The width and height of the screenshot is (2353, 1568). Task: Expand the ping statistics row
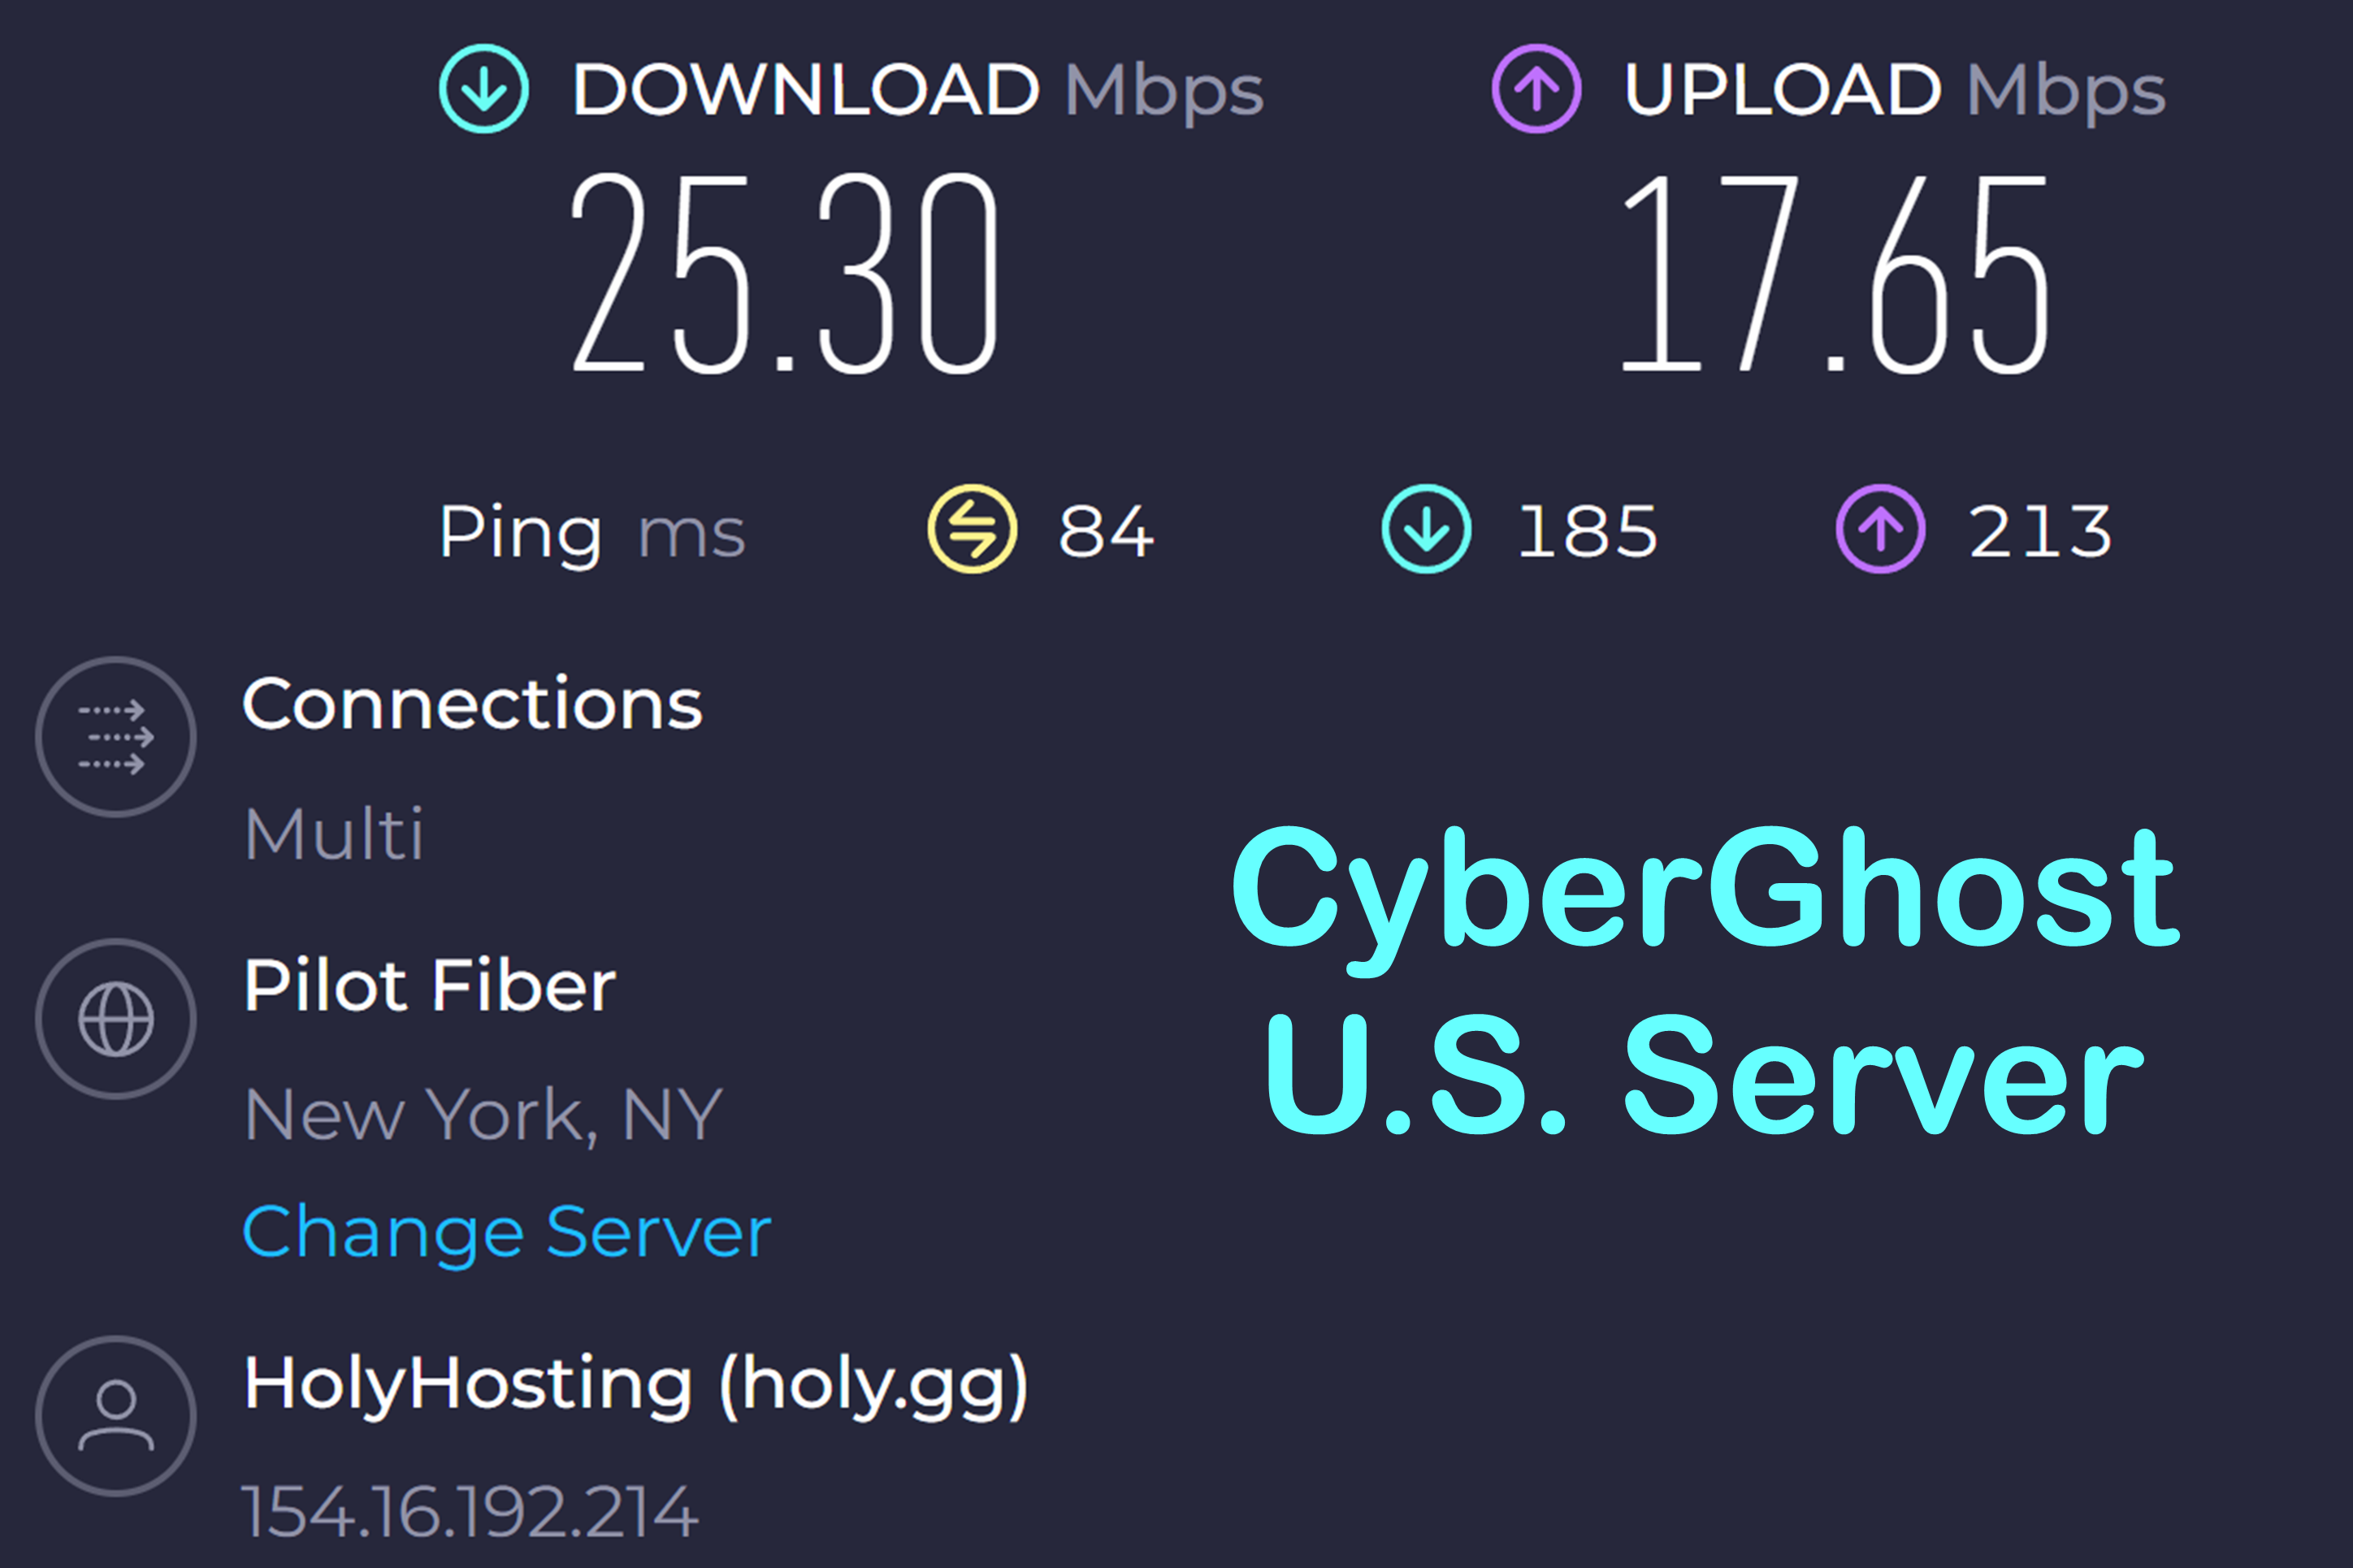594,531
